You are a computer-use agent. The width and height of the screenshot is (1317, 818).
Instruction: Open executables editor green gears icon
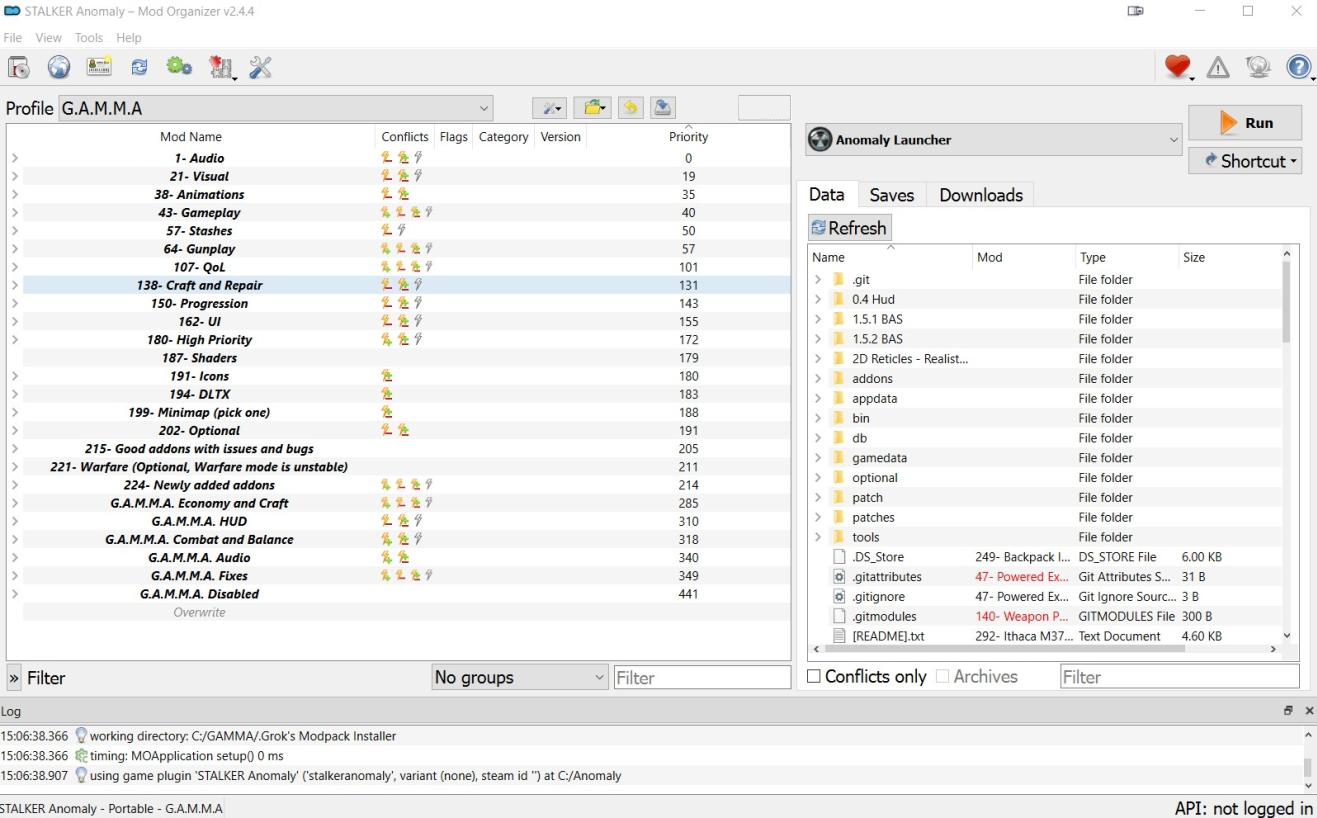[x=179, y=67]
